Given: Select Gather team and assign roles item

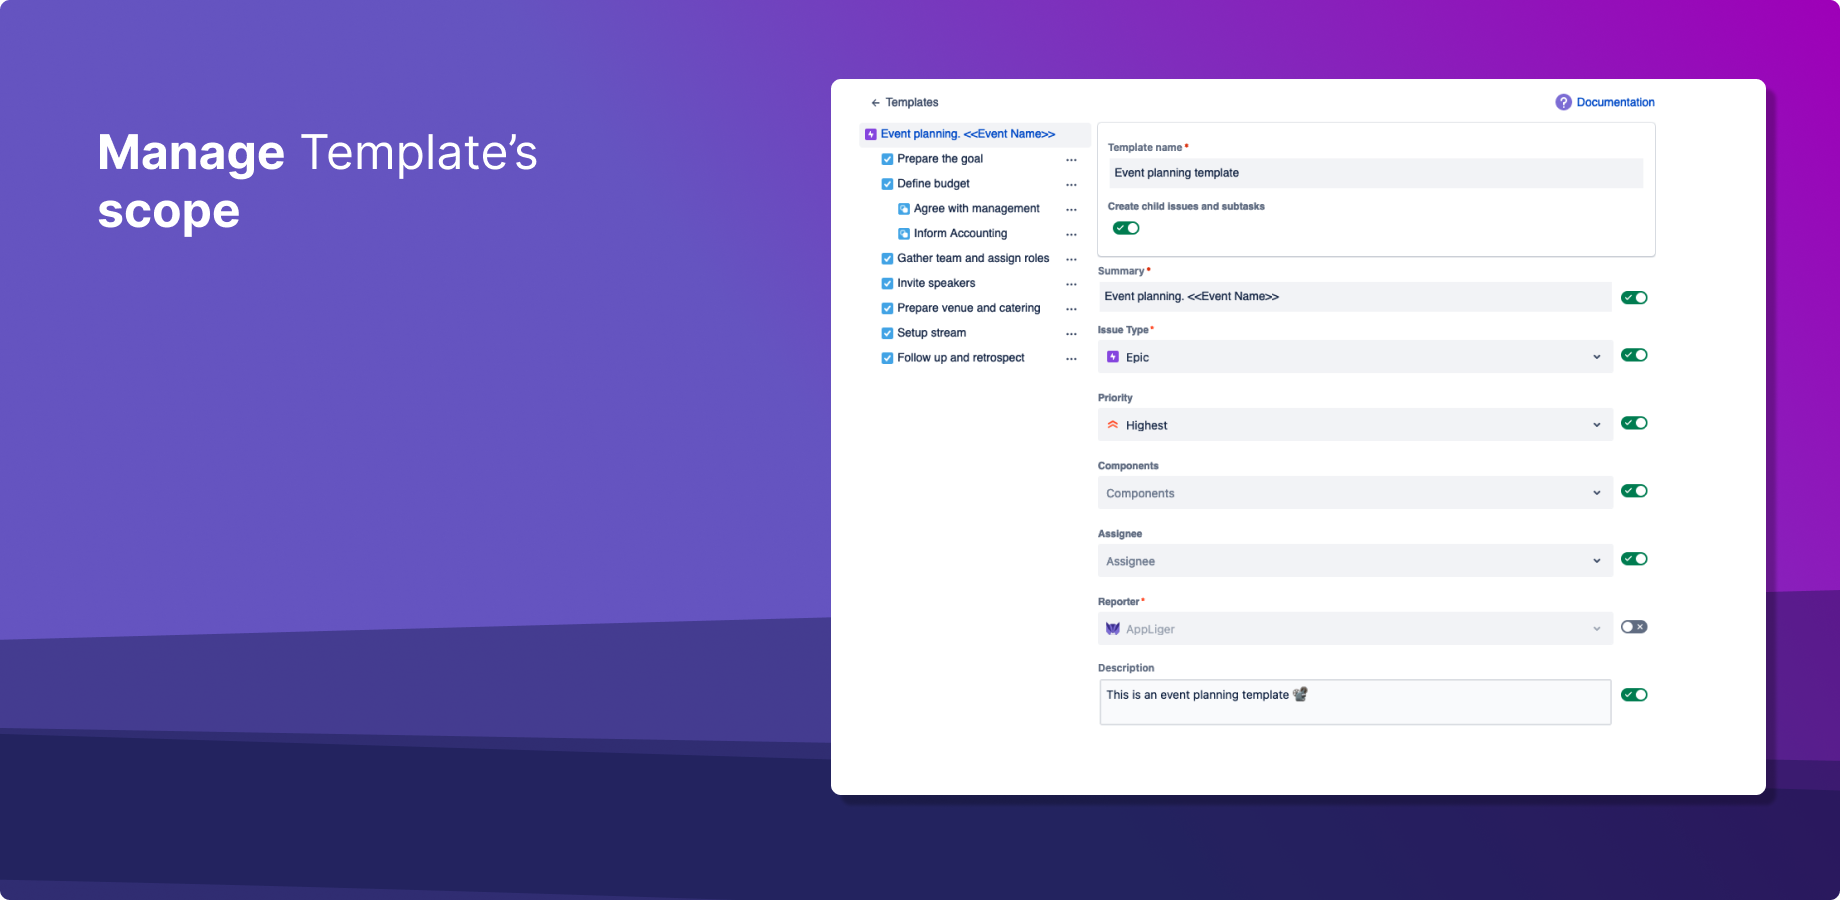Looking at the screenshot, I should pos(973,259).
